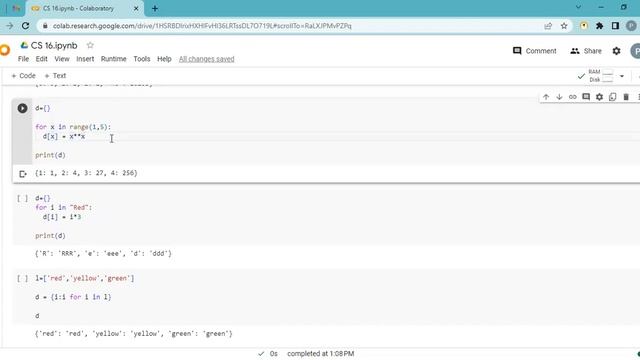Click the l=['red','yellow','green'] line
The width and height of the screenshot is (640, 360).
[x=84, y=278]
